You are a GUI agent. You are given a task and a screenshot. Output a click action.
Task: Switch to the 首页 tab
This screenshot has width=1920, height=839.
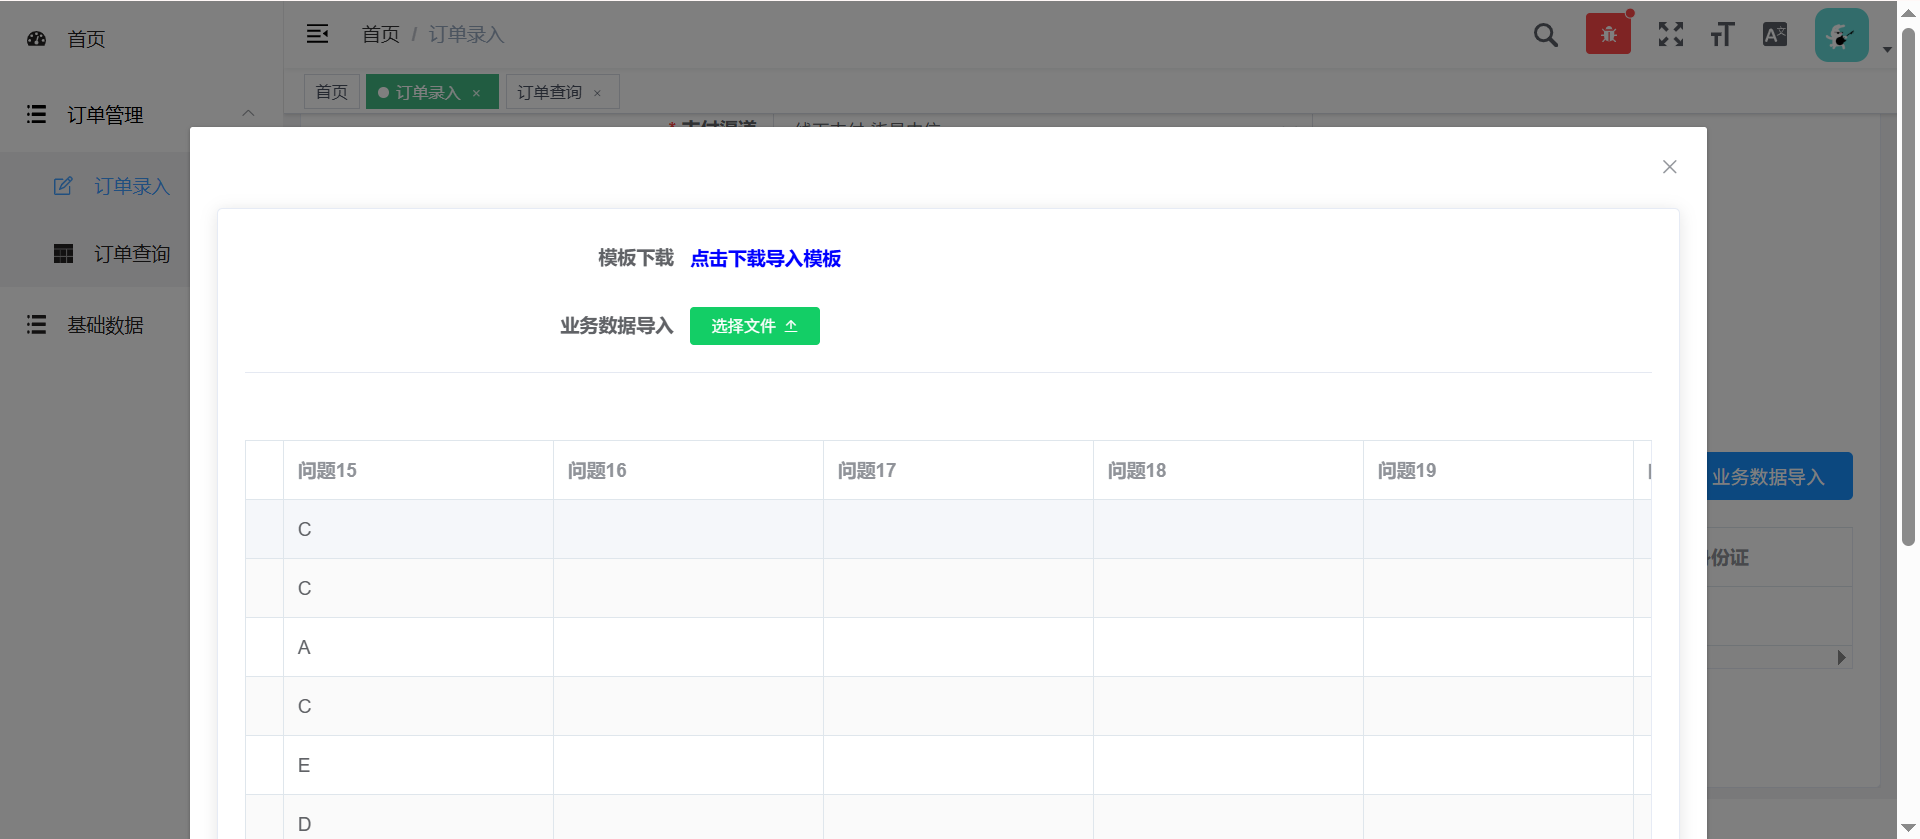(x=332, y=92)
